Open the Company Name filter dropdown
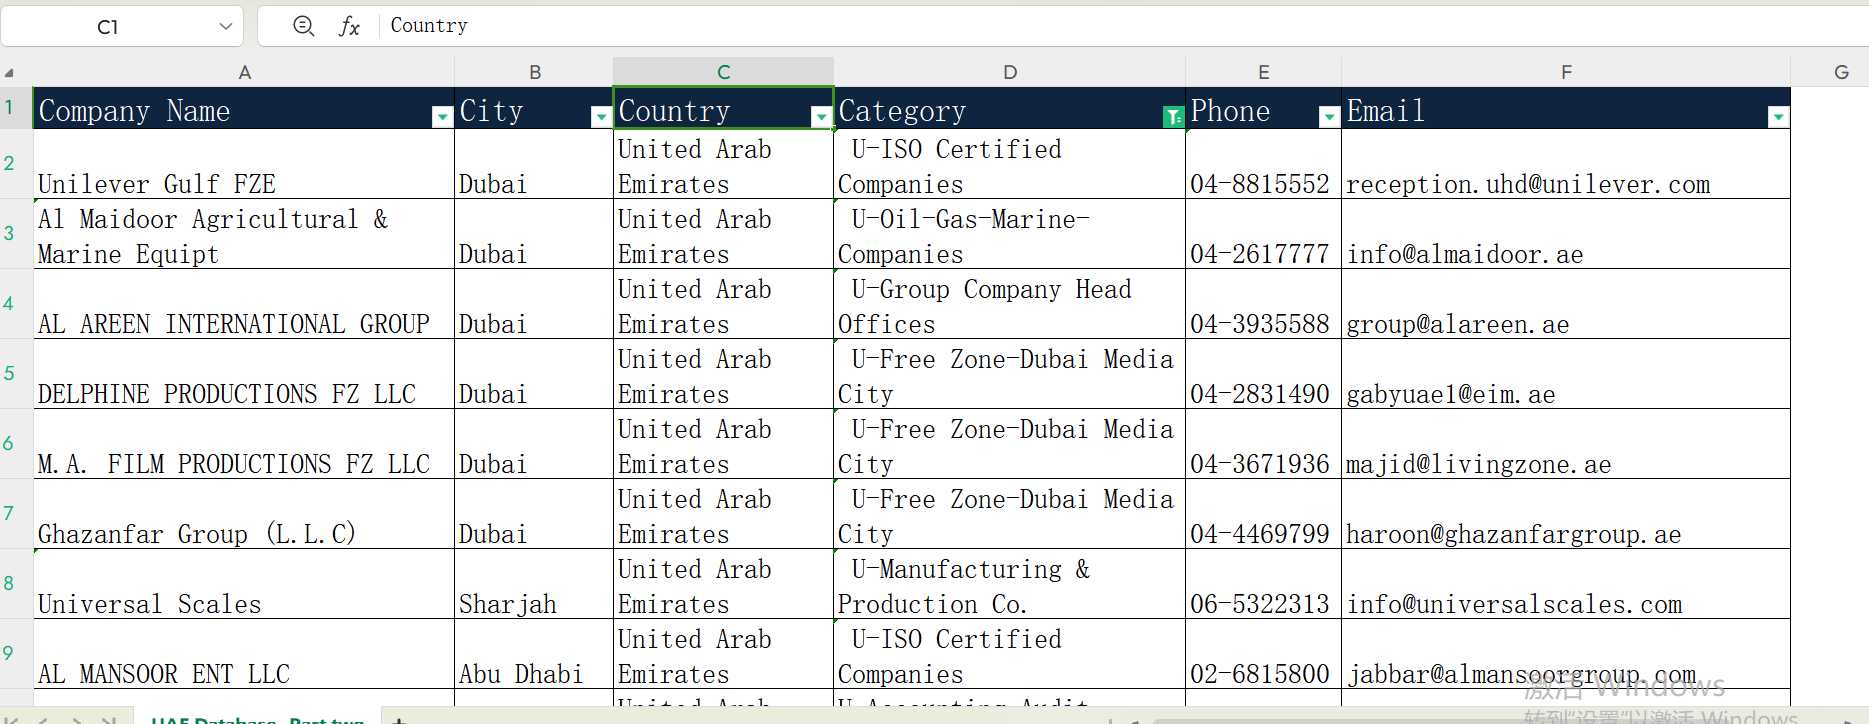 442,117
